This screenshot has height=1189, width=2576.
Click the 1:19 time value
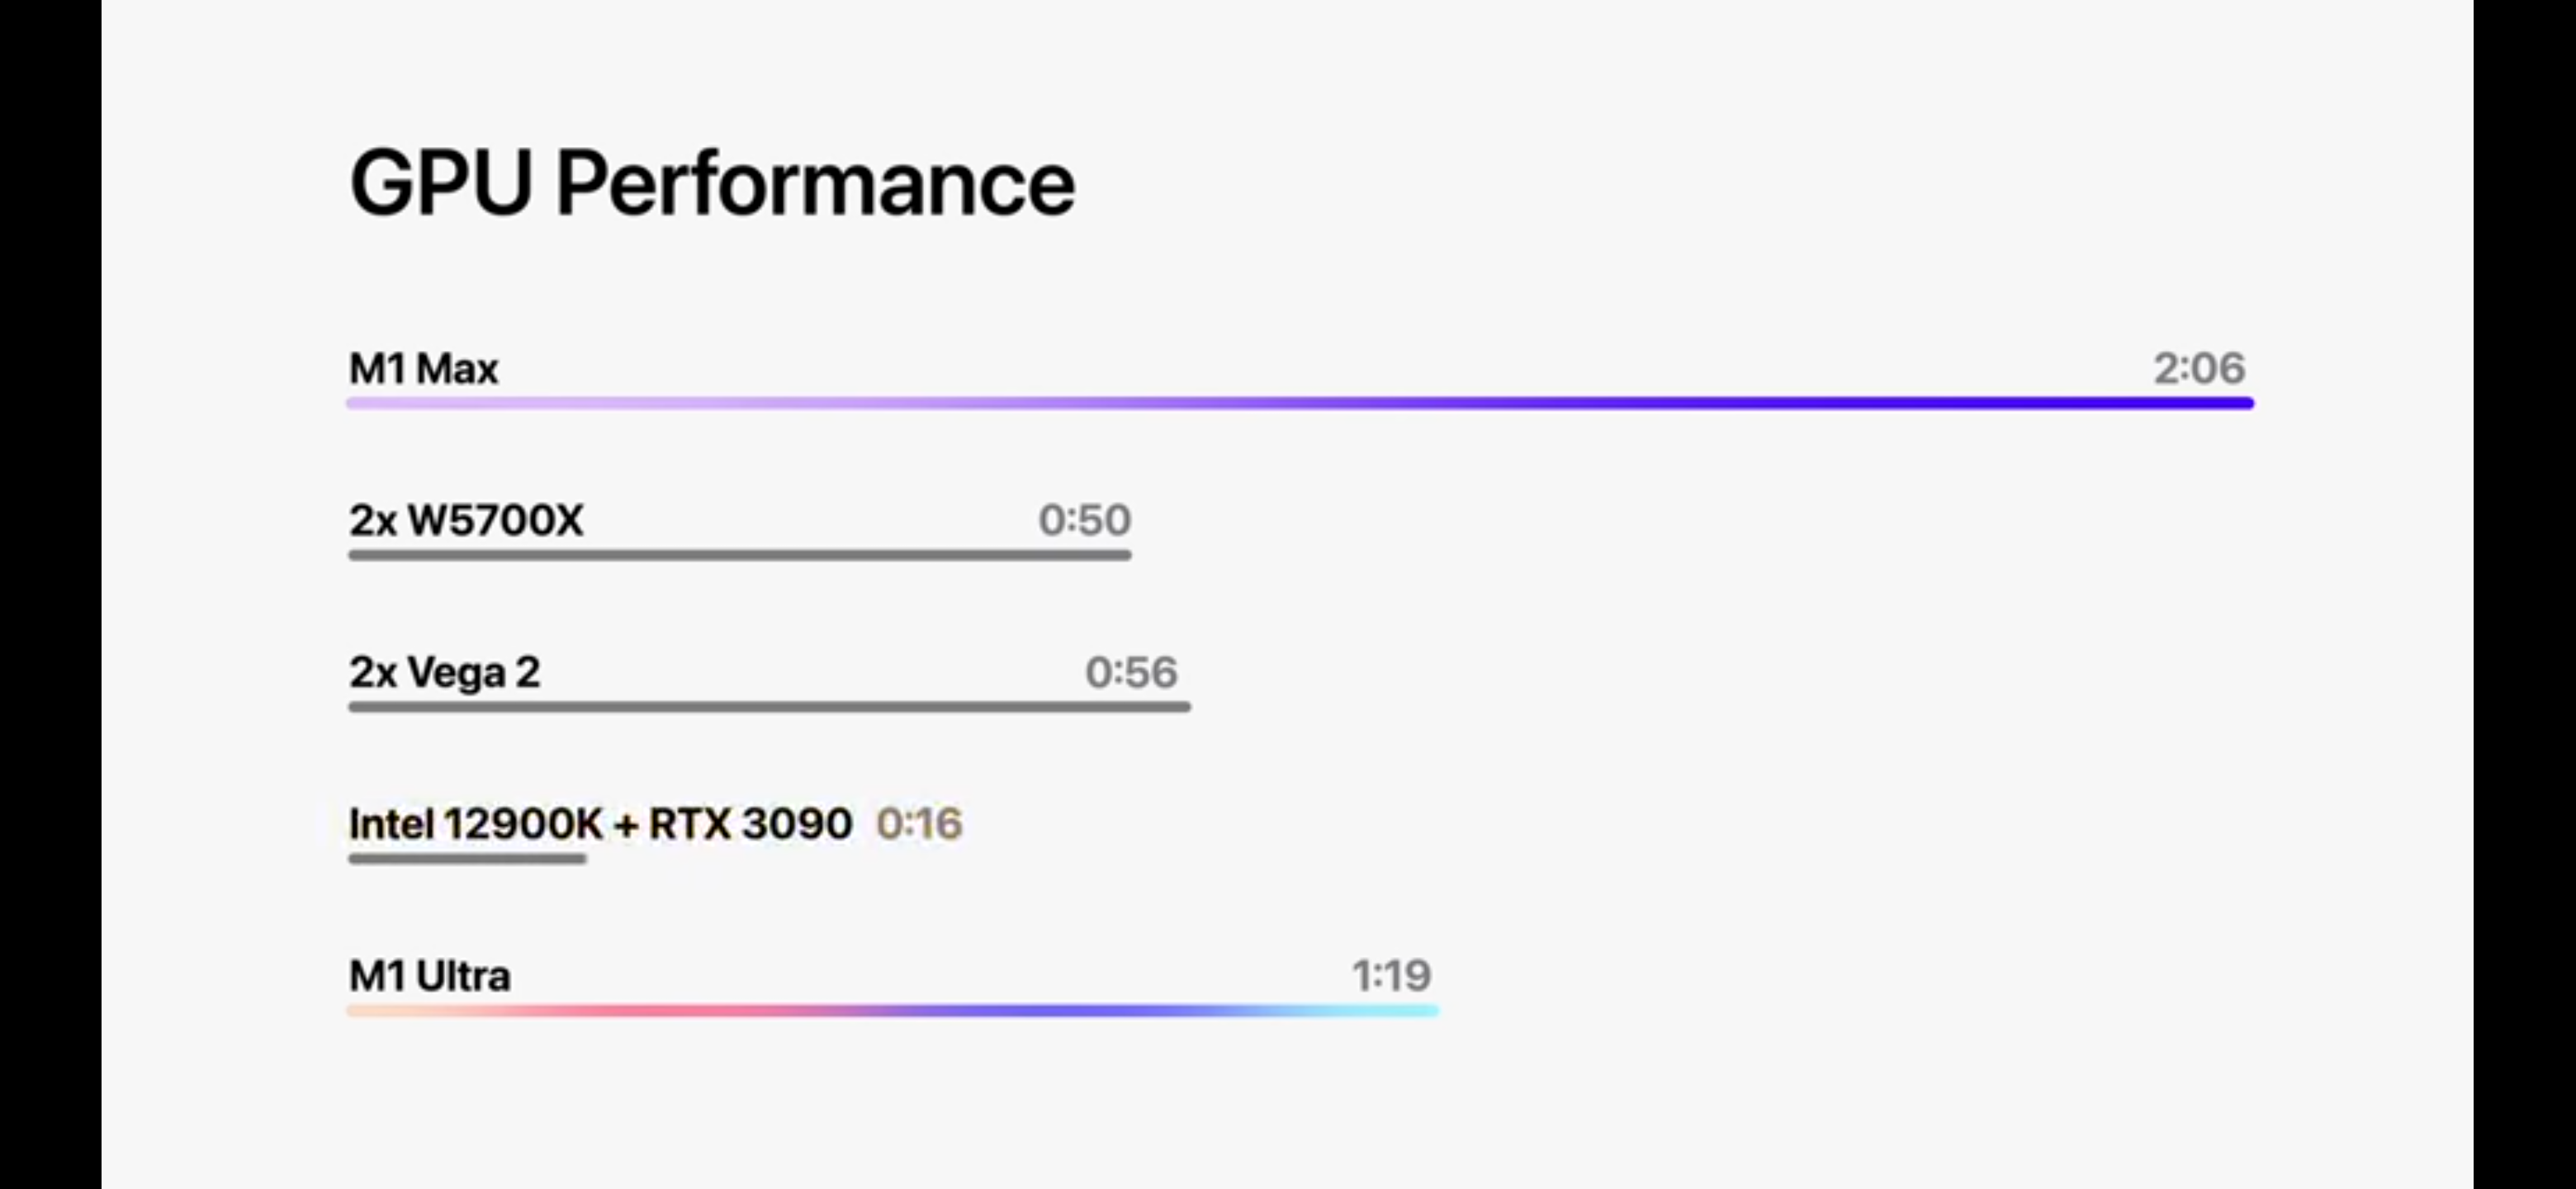(1391, 976)
